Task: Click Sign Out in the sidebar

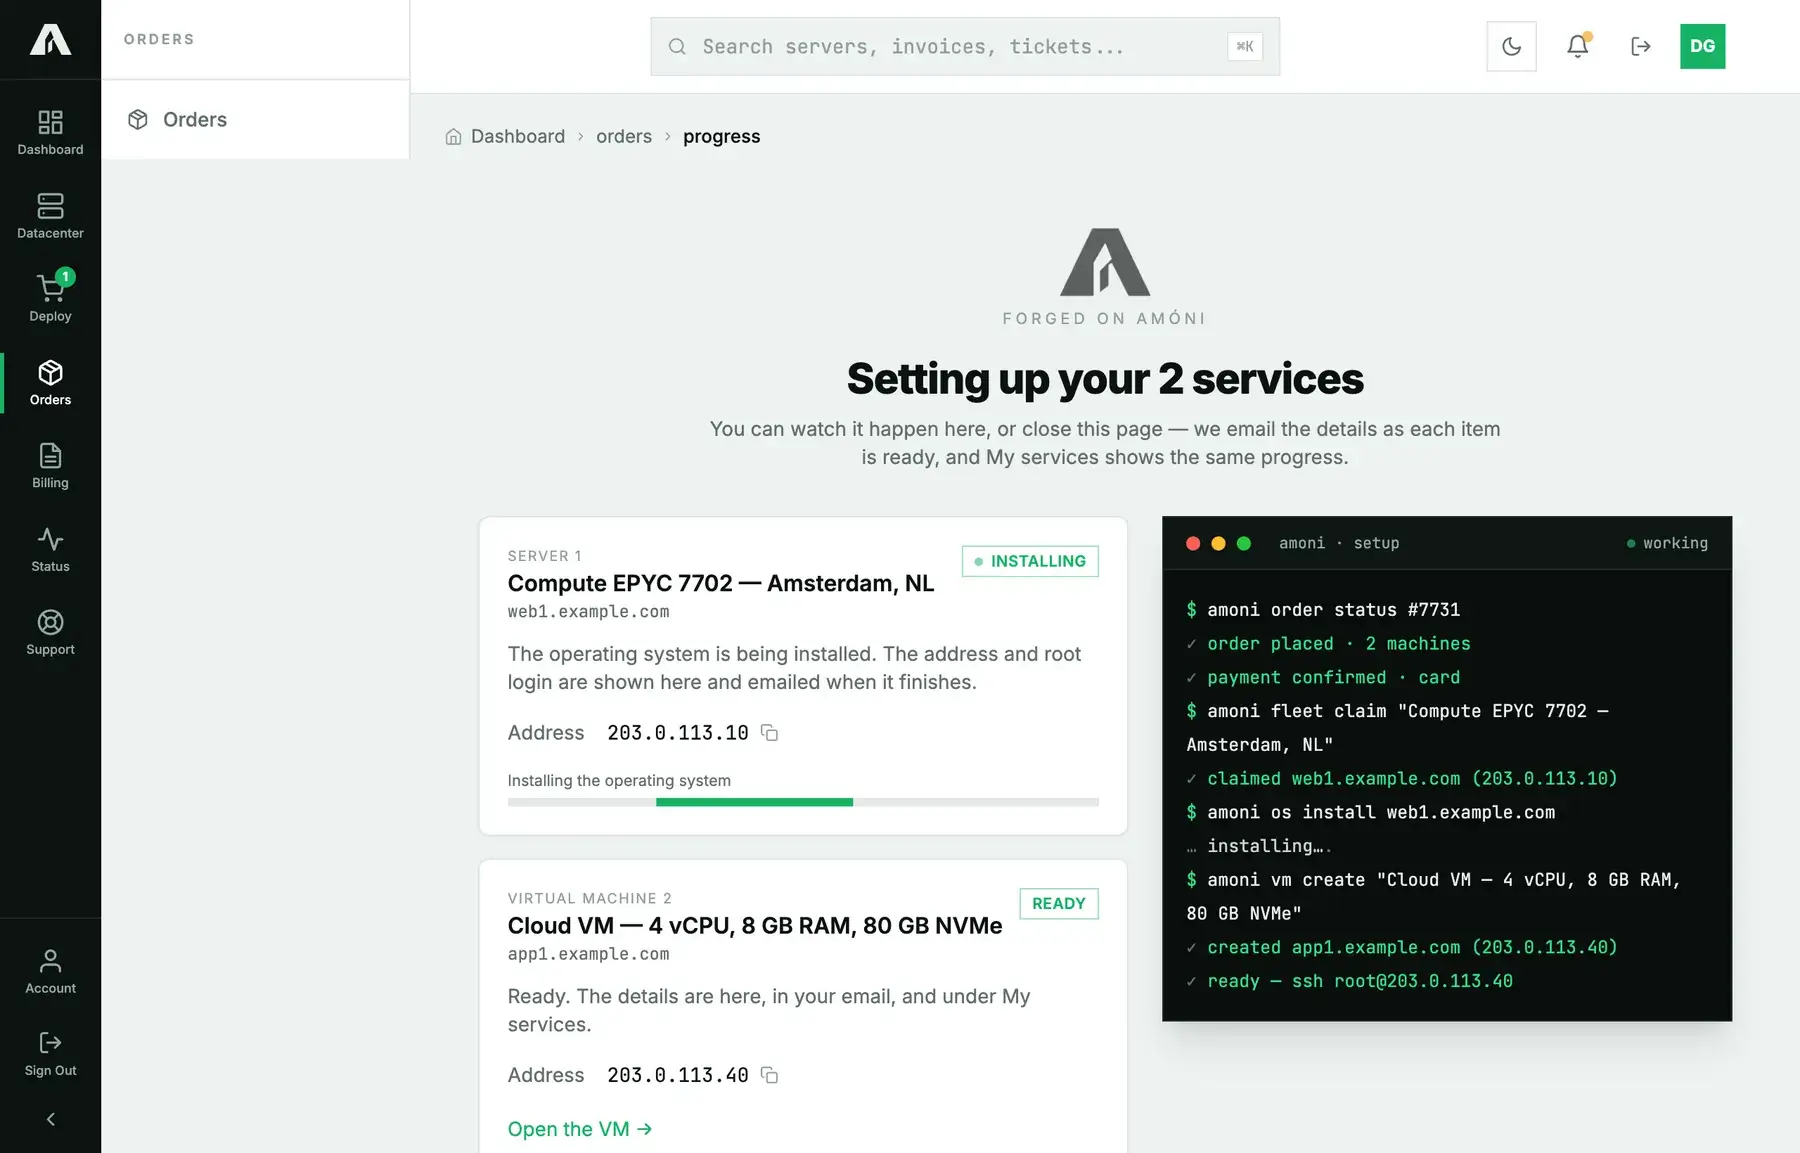Action: [50, 1054]
